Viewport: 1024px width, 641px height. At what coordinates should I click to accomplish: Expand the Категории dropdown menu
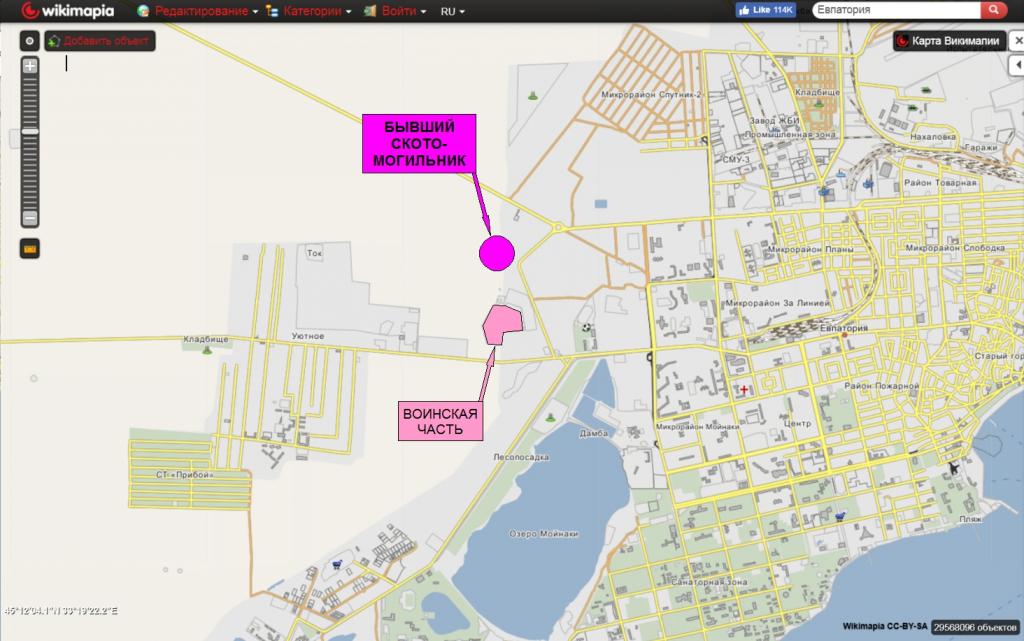coord(314,11)
